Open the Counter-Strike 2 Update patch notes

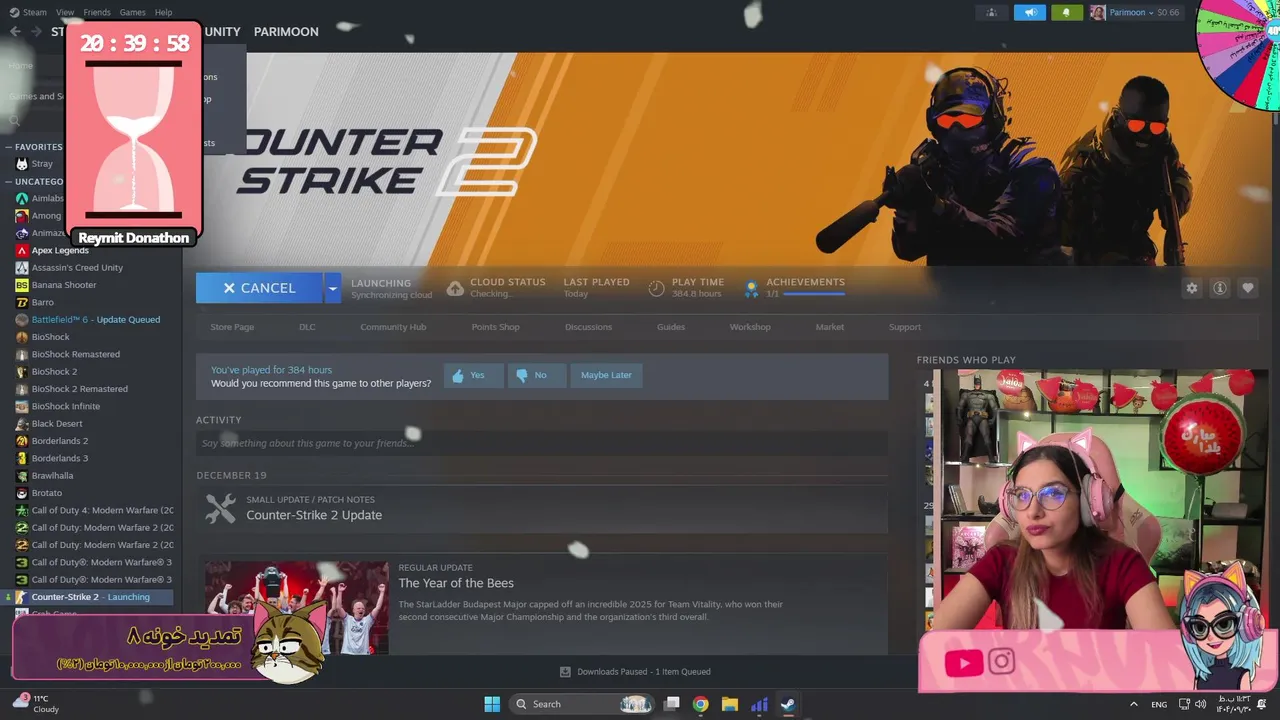pos(314,515)
